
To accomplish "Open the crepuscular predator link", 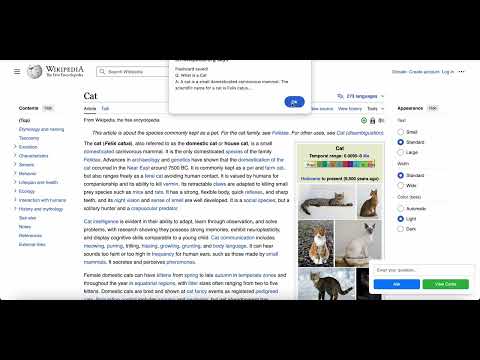I will [x=154, y=208].
